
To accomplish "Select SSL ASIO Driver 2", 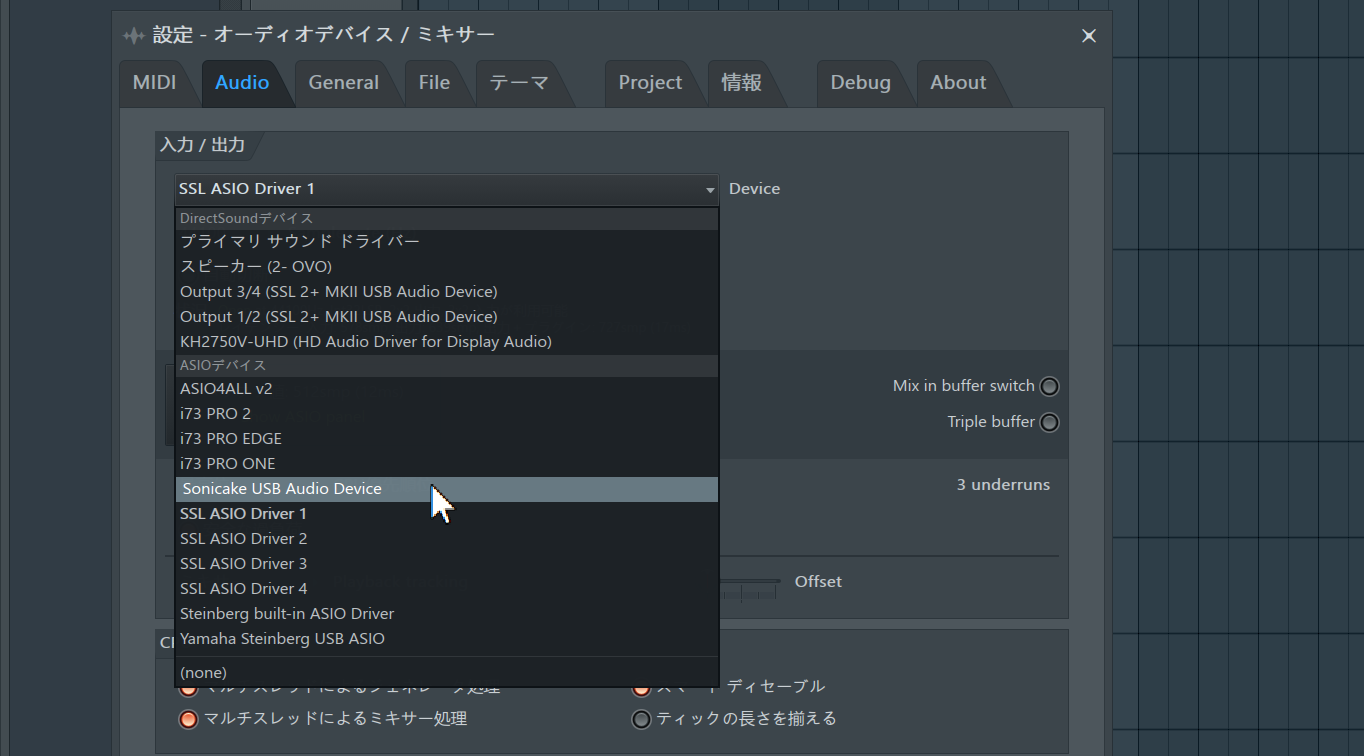I will point(447,539).
